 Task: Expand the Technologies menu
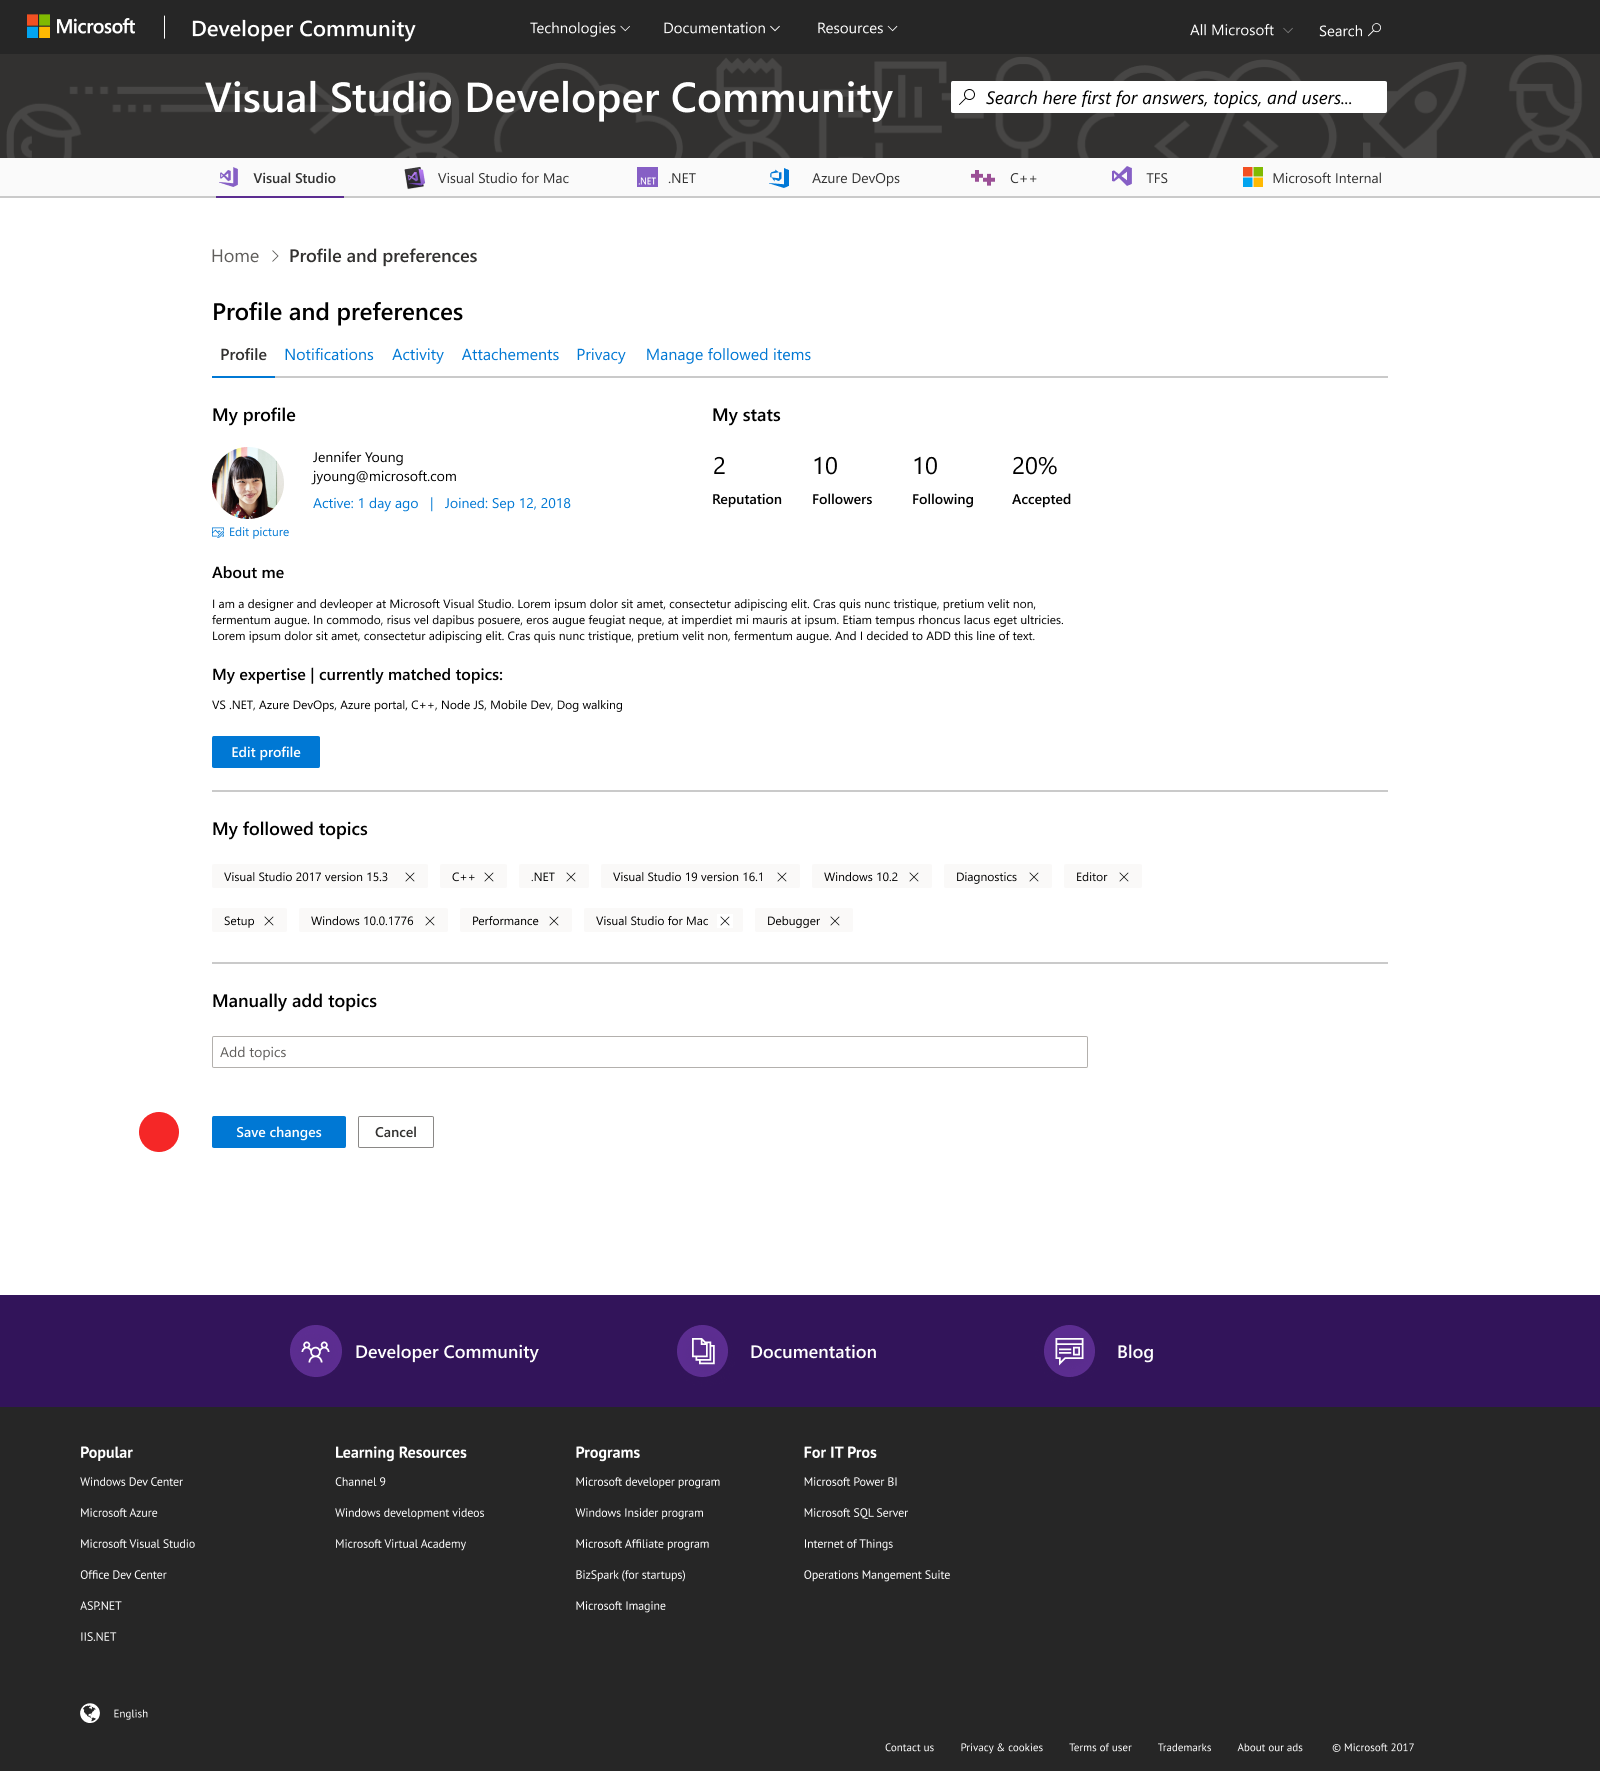tap(580, 28)
